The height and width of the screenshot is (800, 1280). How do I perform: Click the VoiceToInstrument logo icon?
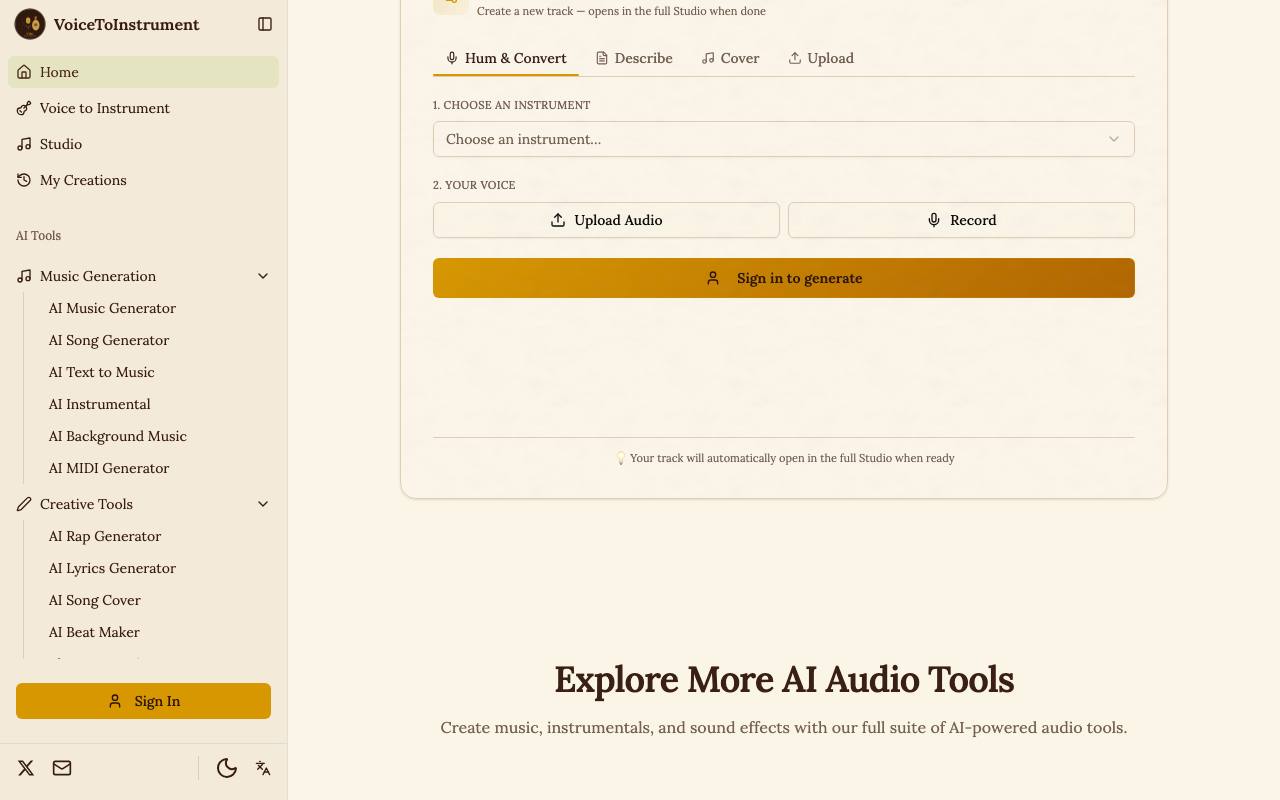point(30,24)
